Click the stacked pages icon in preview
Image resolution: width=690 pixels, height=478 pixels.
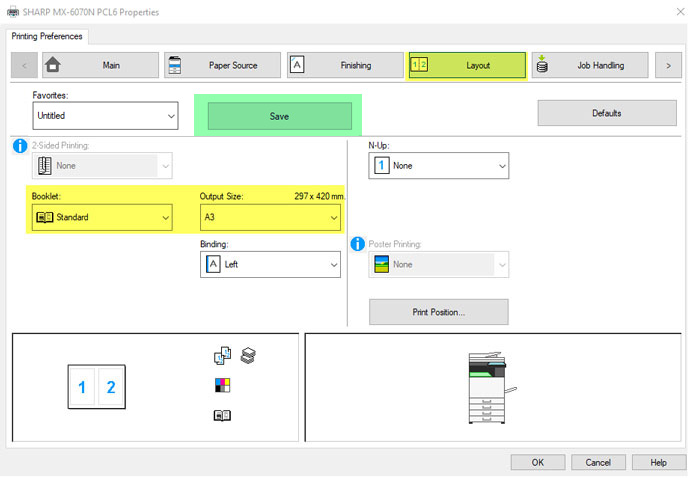(247, 355)
